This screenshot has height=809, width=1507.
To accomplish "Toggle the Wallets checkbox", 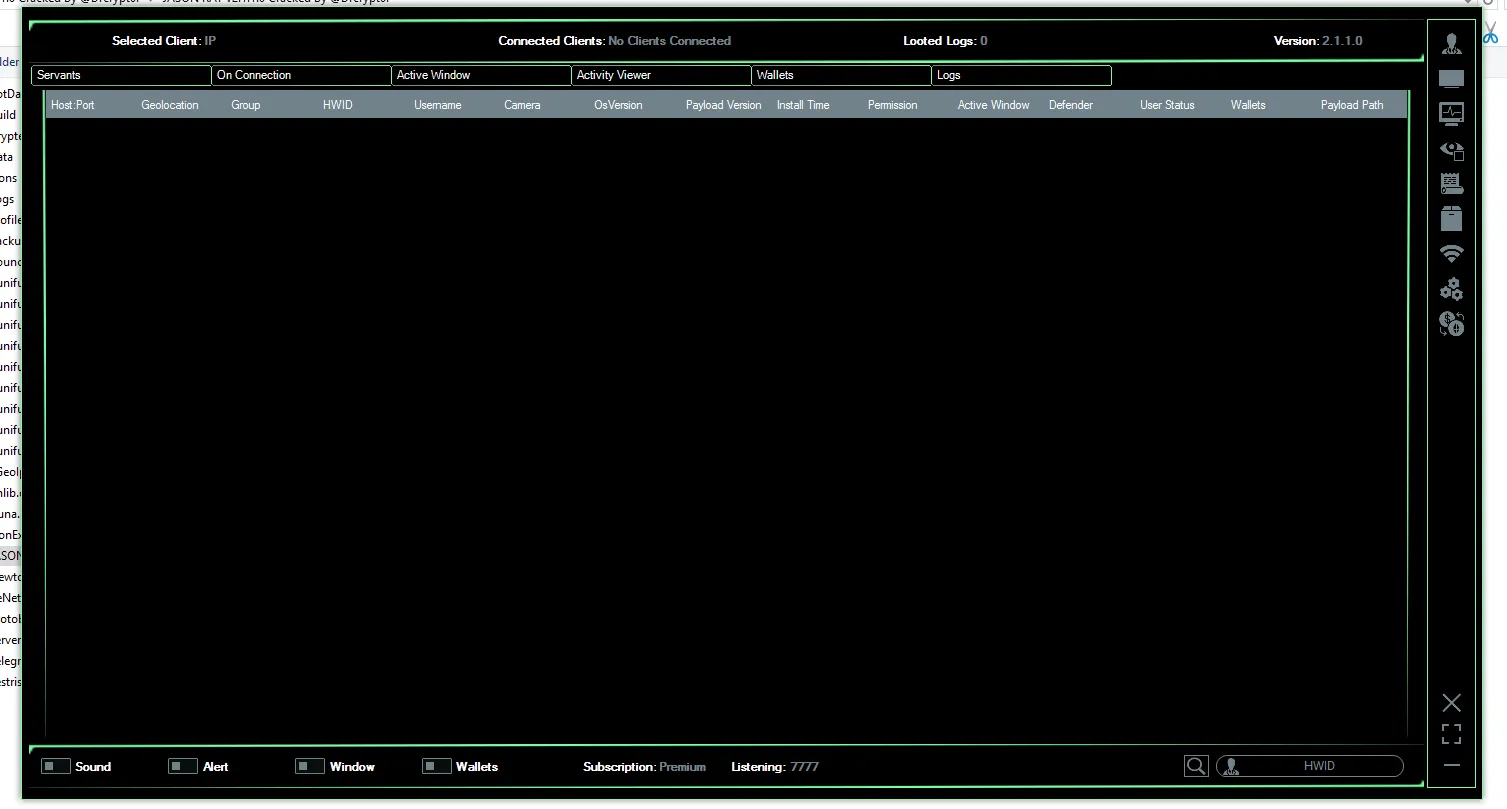I will (436, 765).
